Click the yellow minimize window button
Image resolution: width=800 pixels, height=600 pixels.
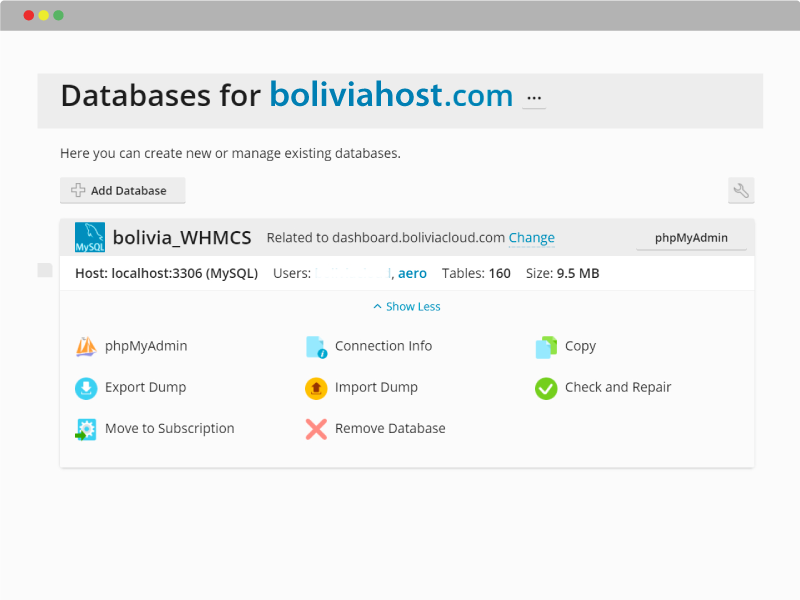43,15
